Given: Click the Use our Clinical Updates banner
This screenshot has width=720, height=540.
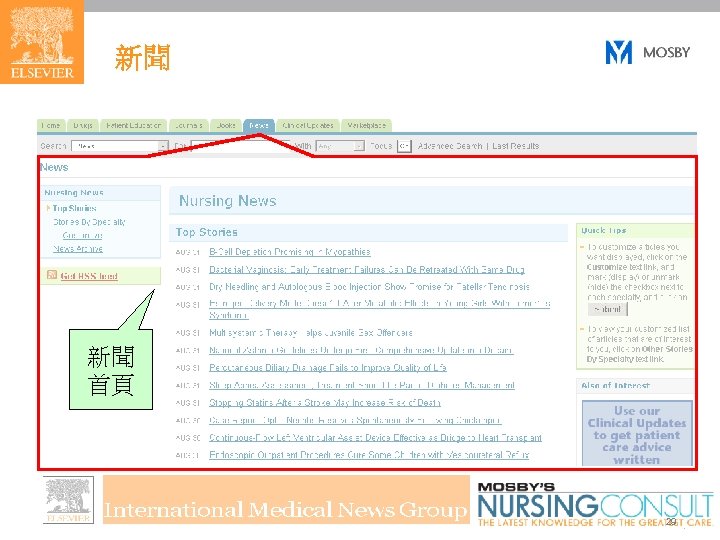Looking at the screenshot, I should (637, 434).
